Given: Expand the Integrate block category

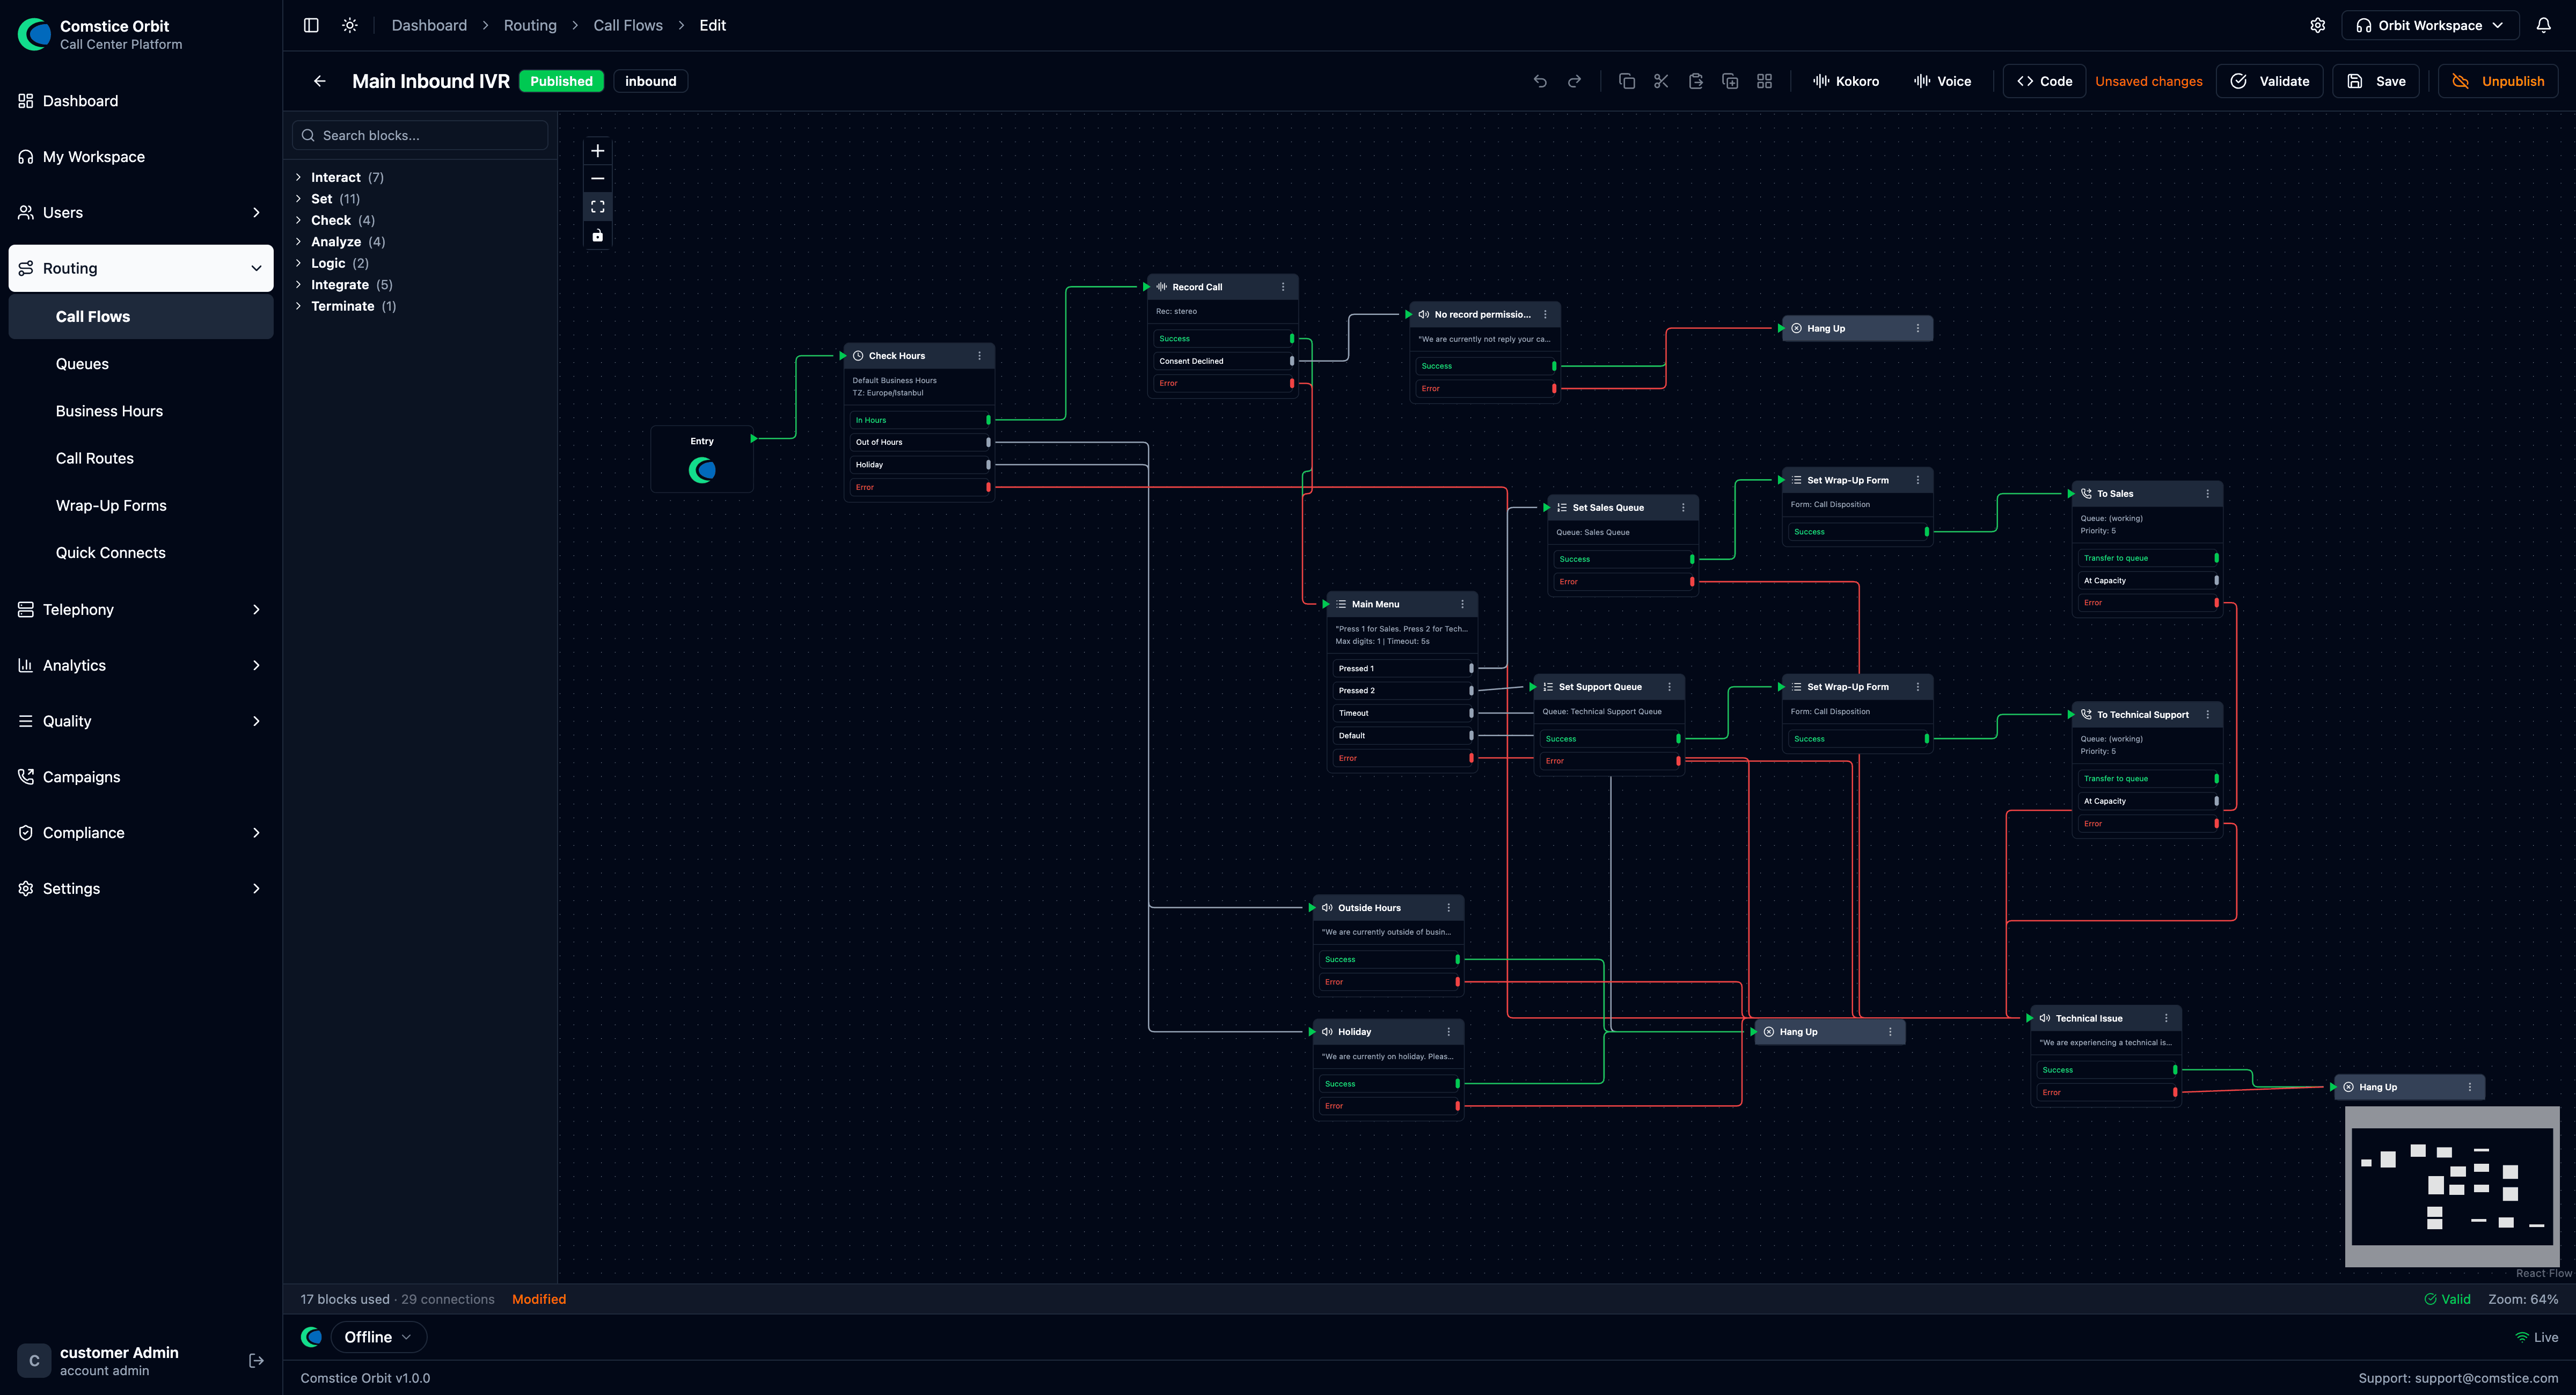Looking at the screenshot, I should pyautogui.click(x=344, y=285).
